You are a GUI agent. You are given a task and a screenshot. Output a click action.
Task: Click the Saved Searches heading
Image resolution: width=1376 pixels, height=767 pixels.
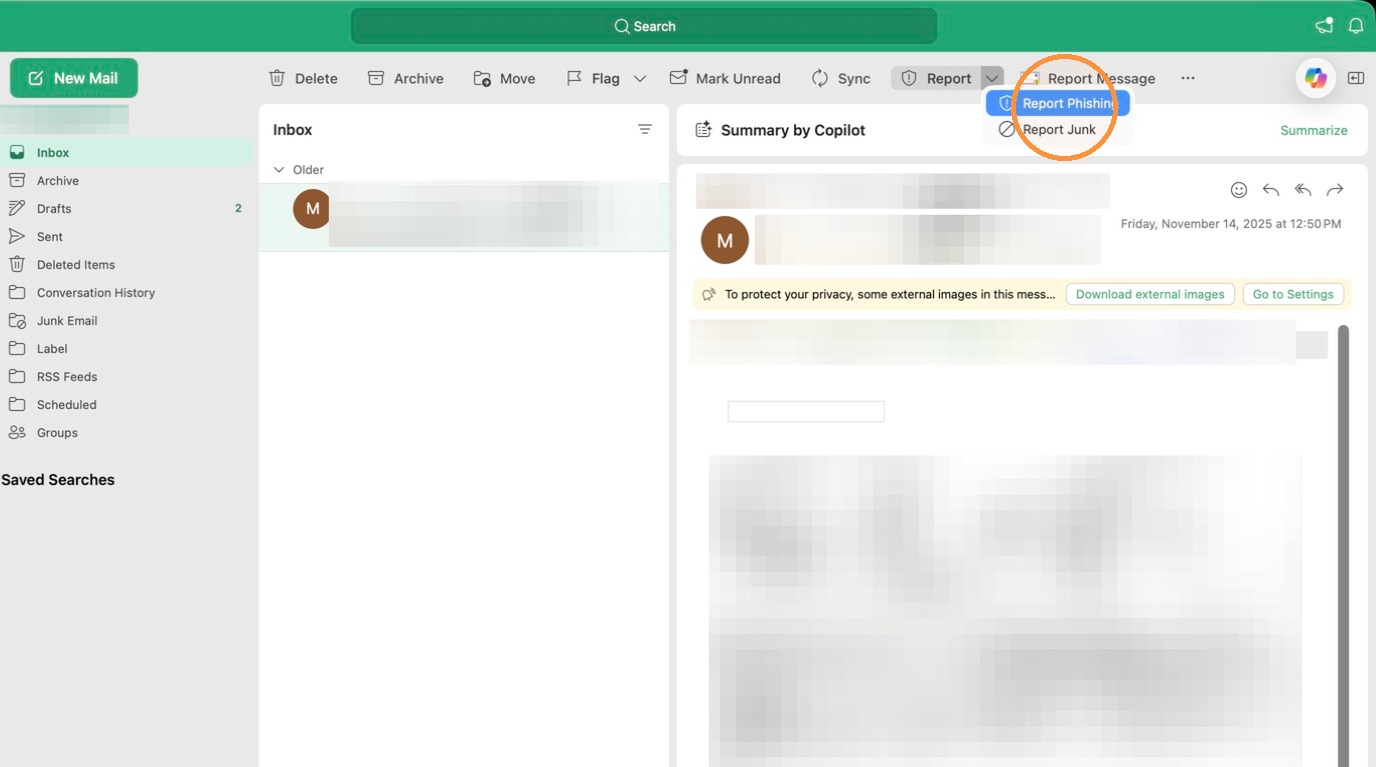click(58, 480)
